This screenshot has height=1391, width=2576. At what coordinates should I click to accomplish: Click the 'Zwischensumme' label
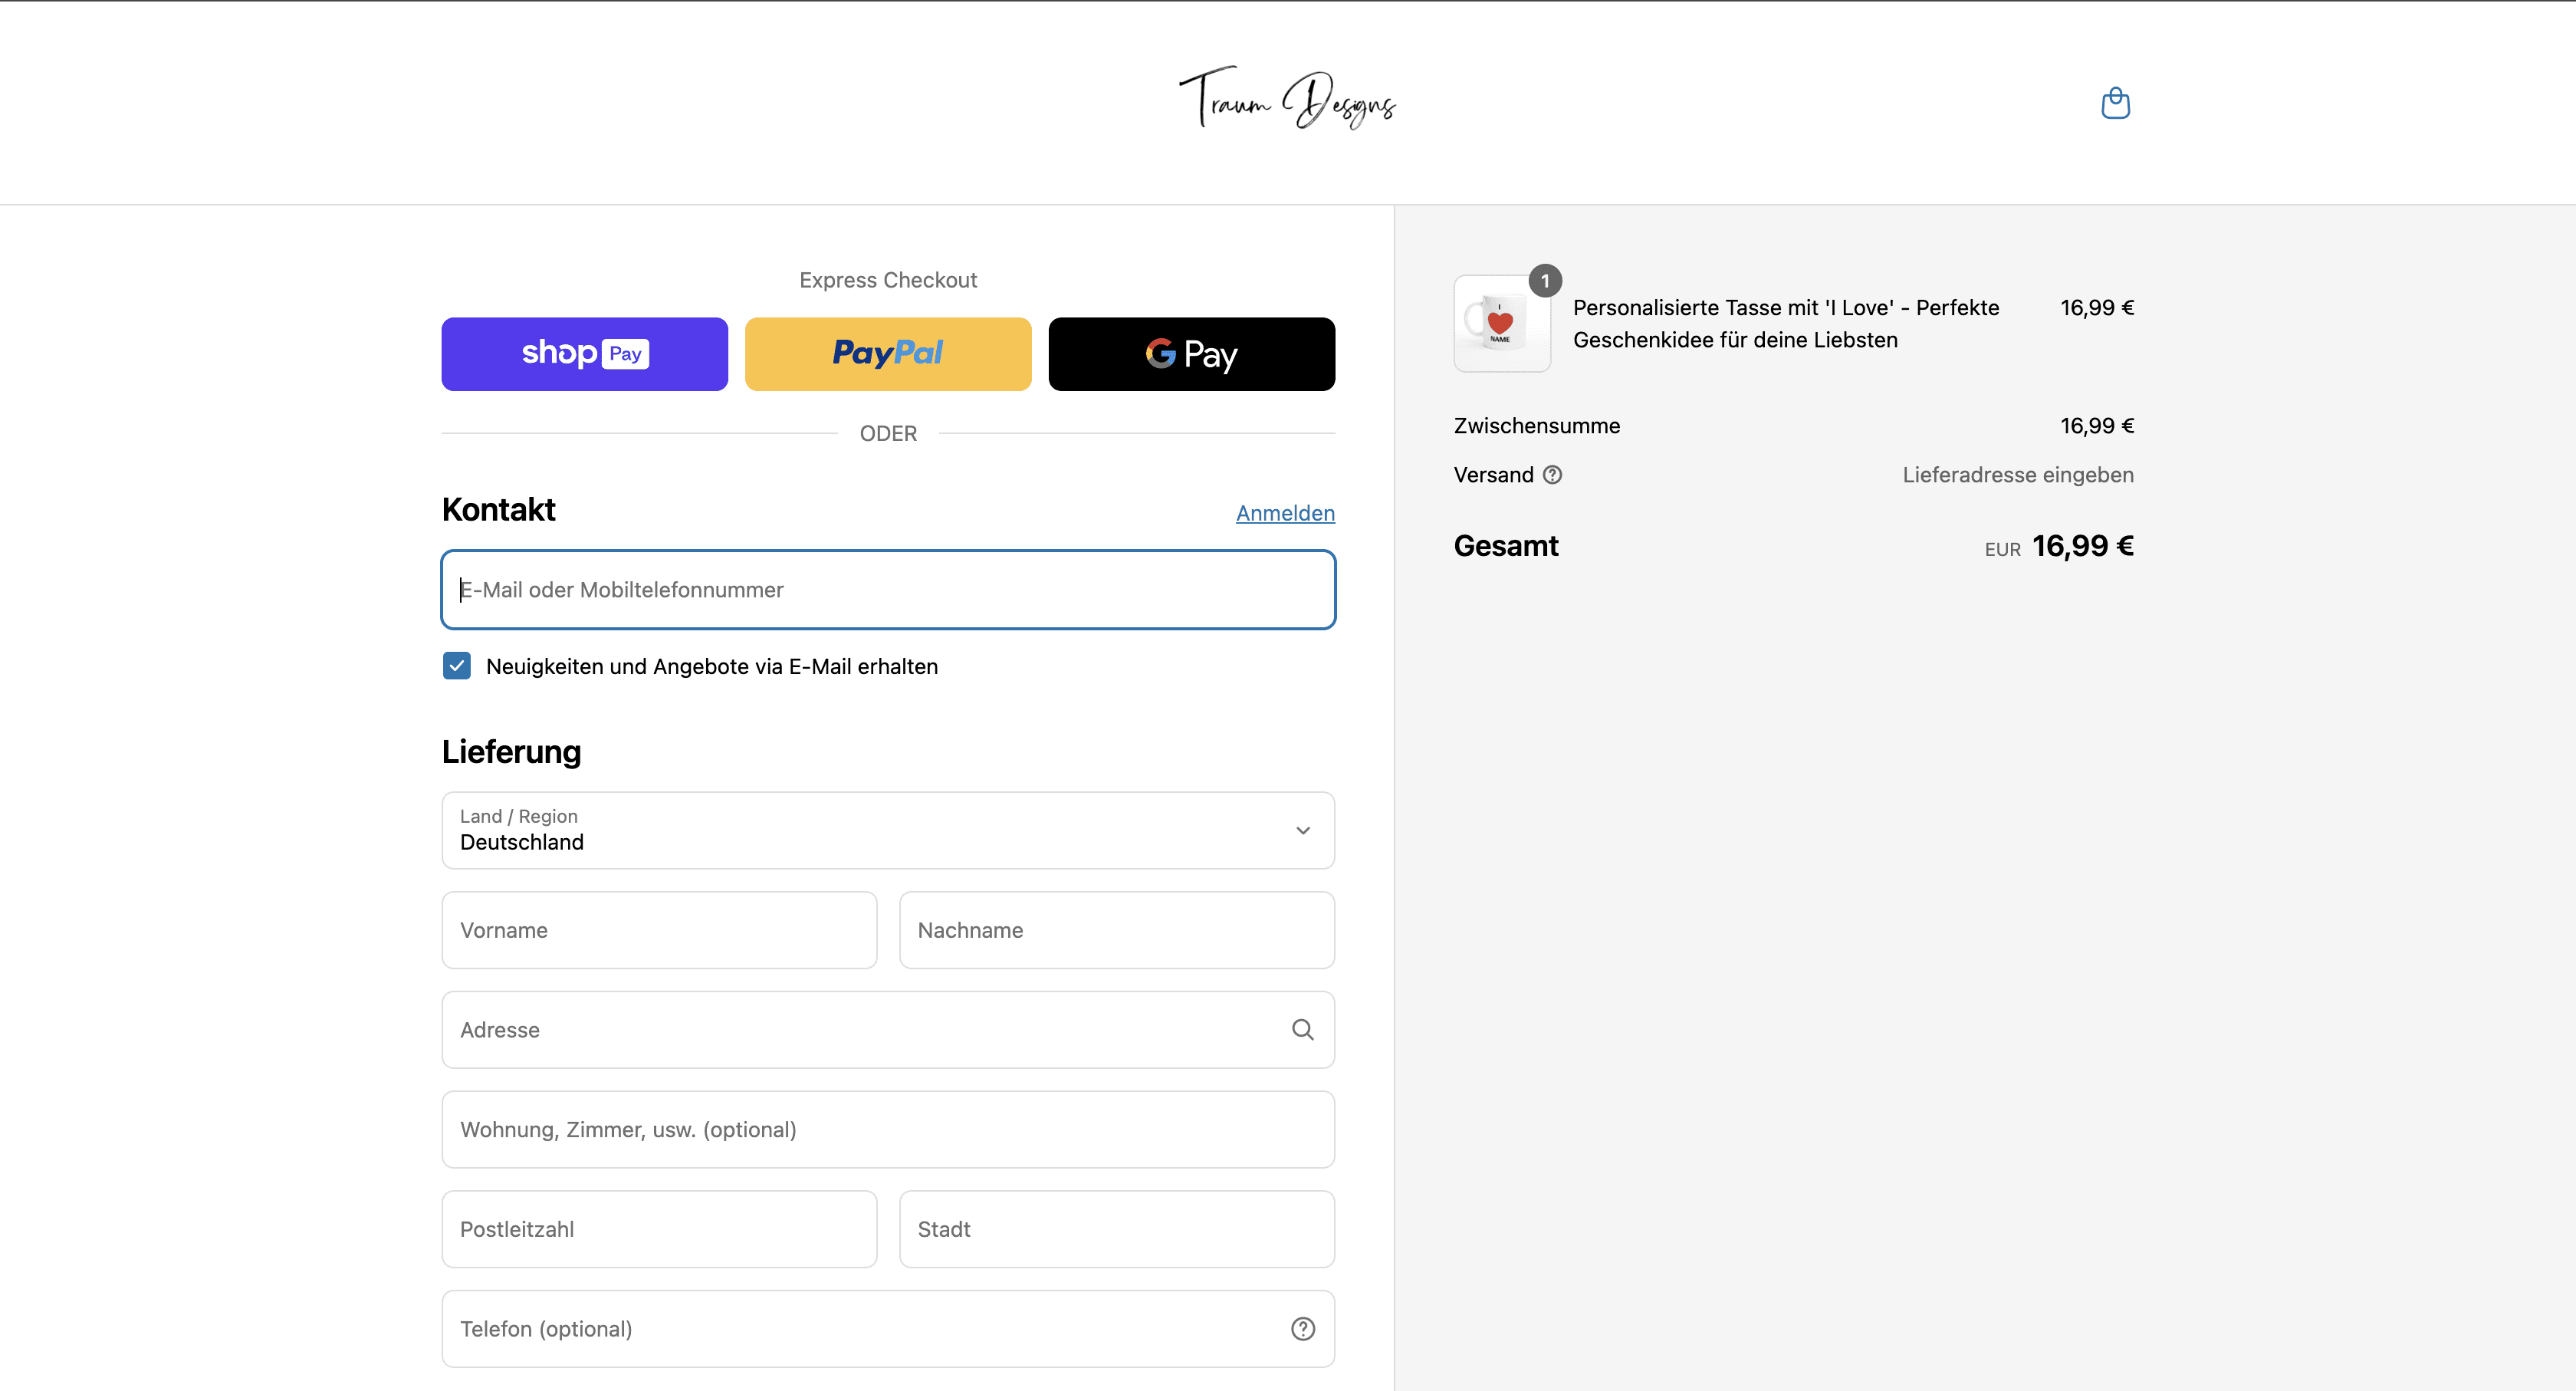(x=1537, y=426)
